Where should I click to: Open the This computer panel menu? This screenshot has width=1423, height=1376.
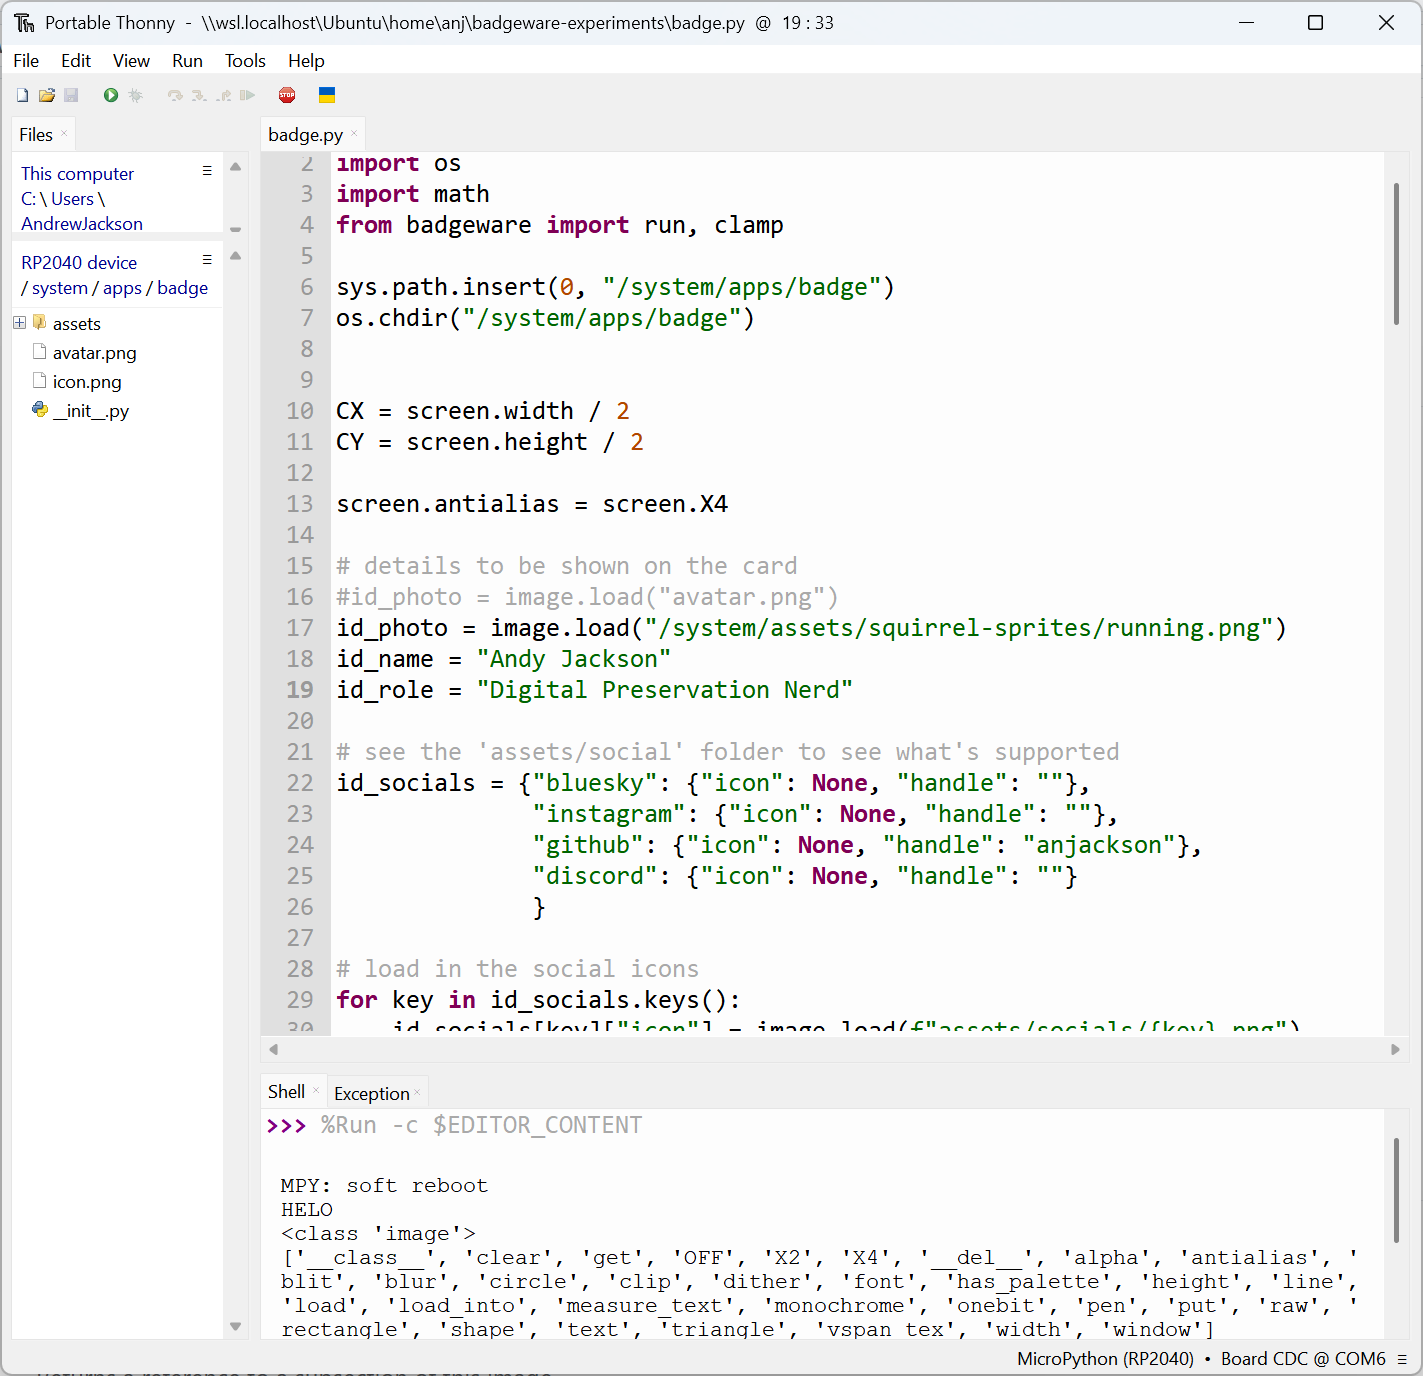pos(207,171)
